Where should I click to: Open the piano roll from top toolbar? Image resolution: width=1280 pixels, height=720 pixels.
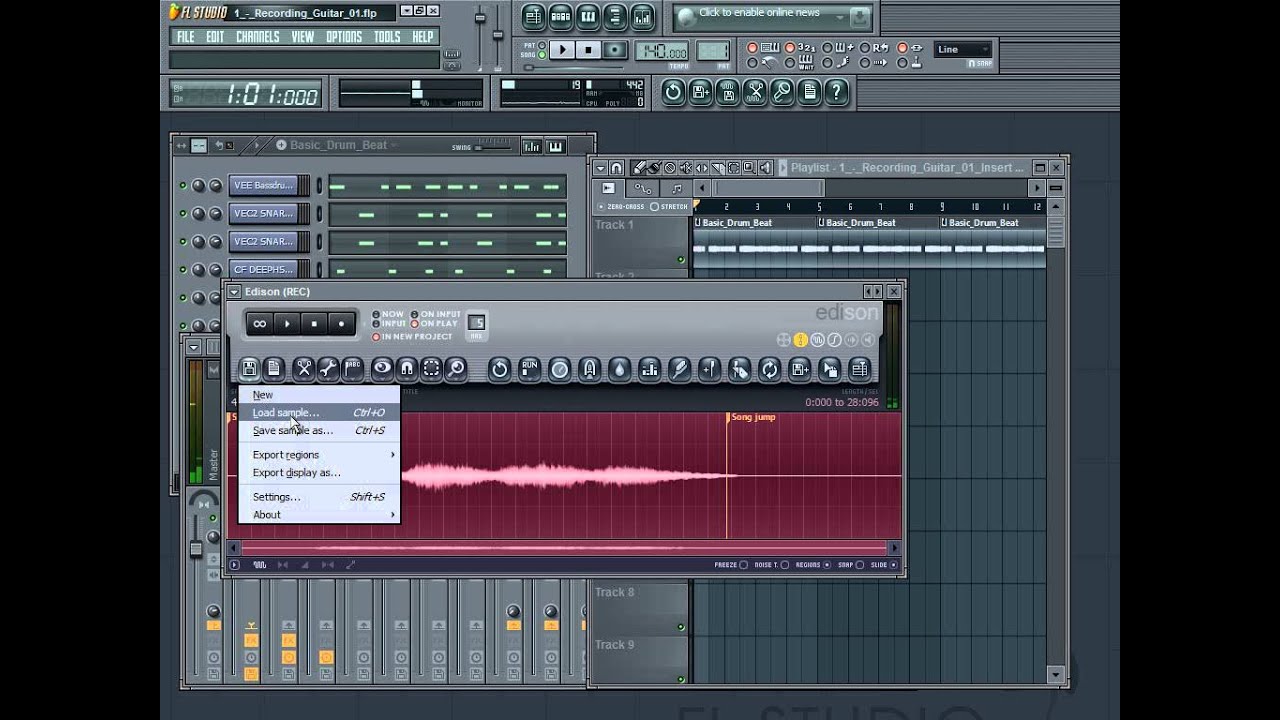point(587,16)
